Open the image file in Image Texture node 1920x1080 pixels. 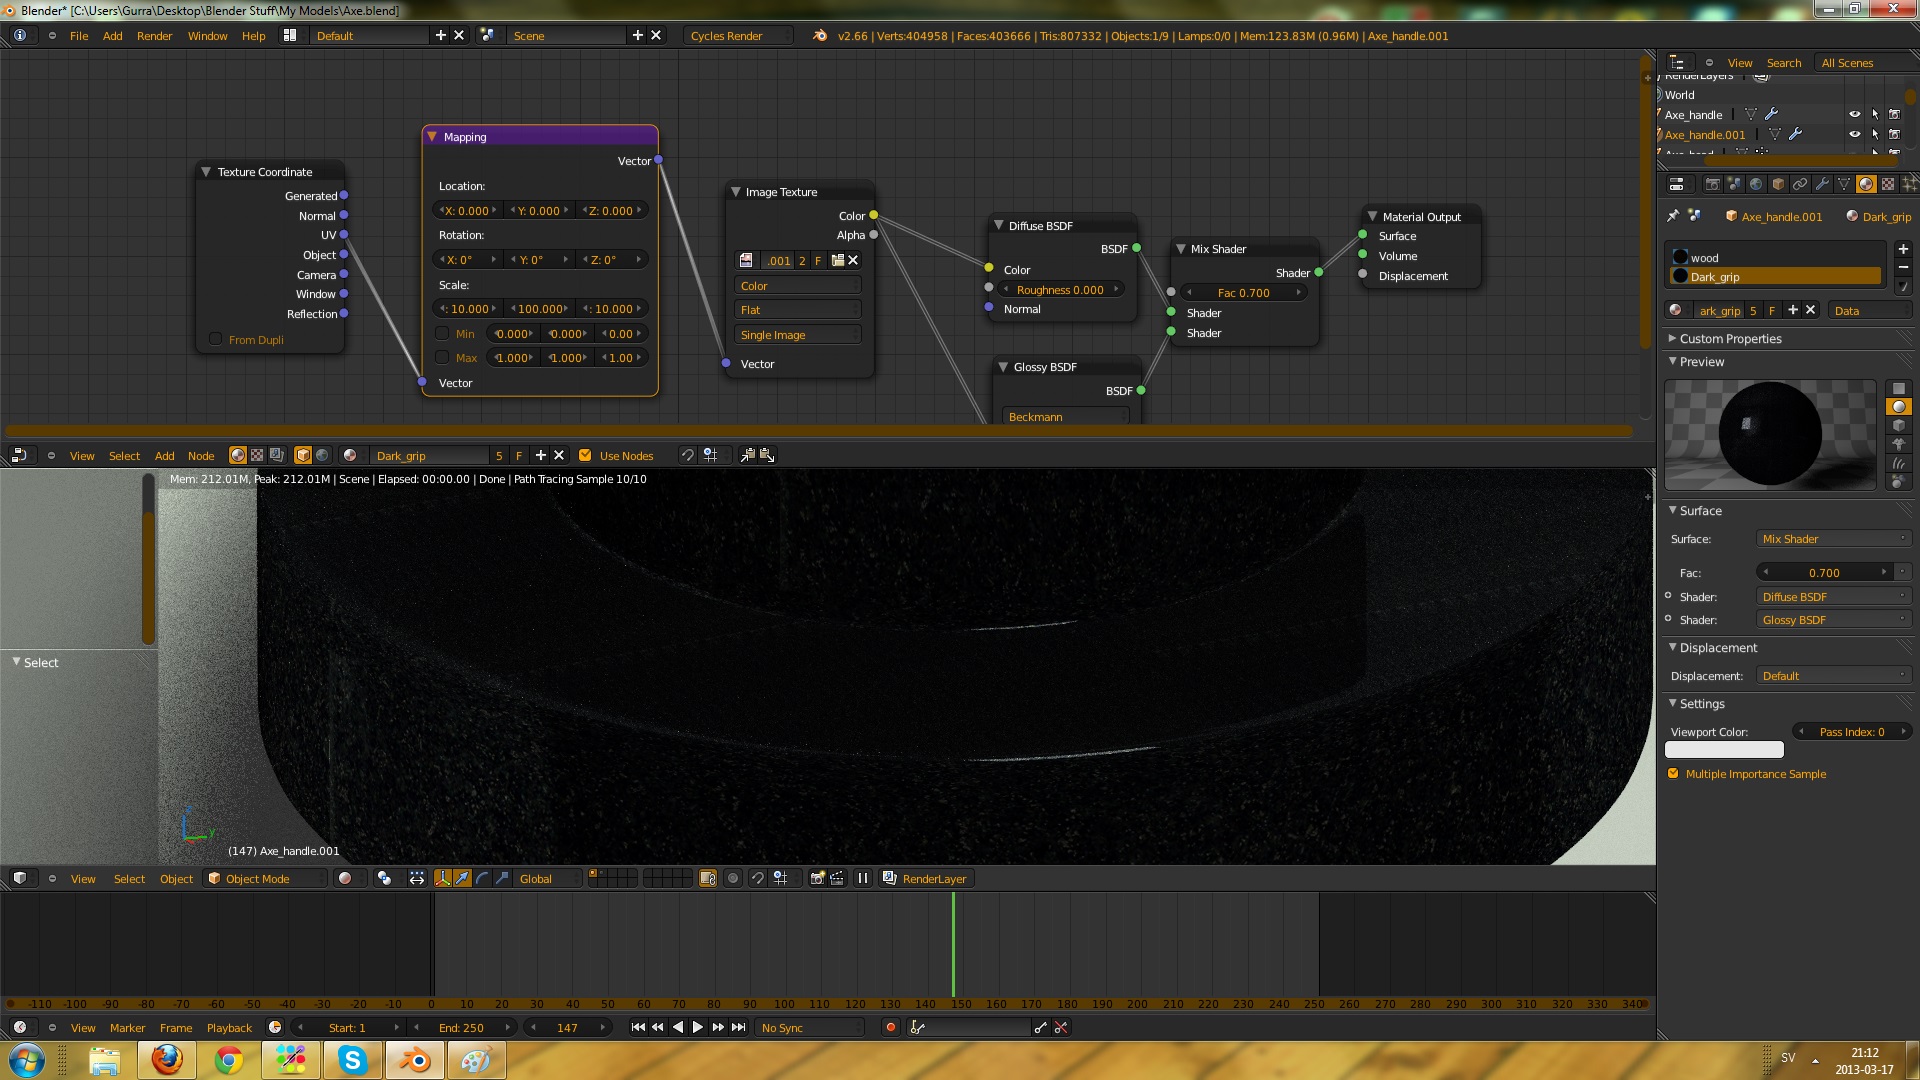pyautogui.click(x=838, y=260)
